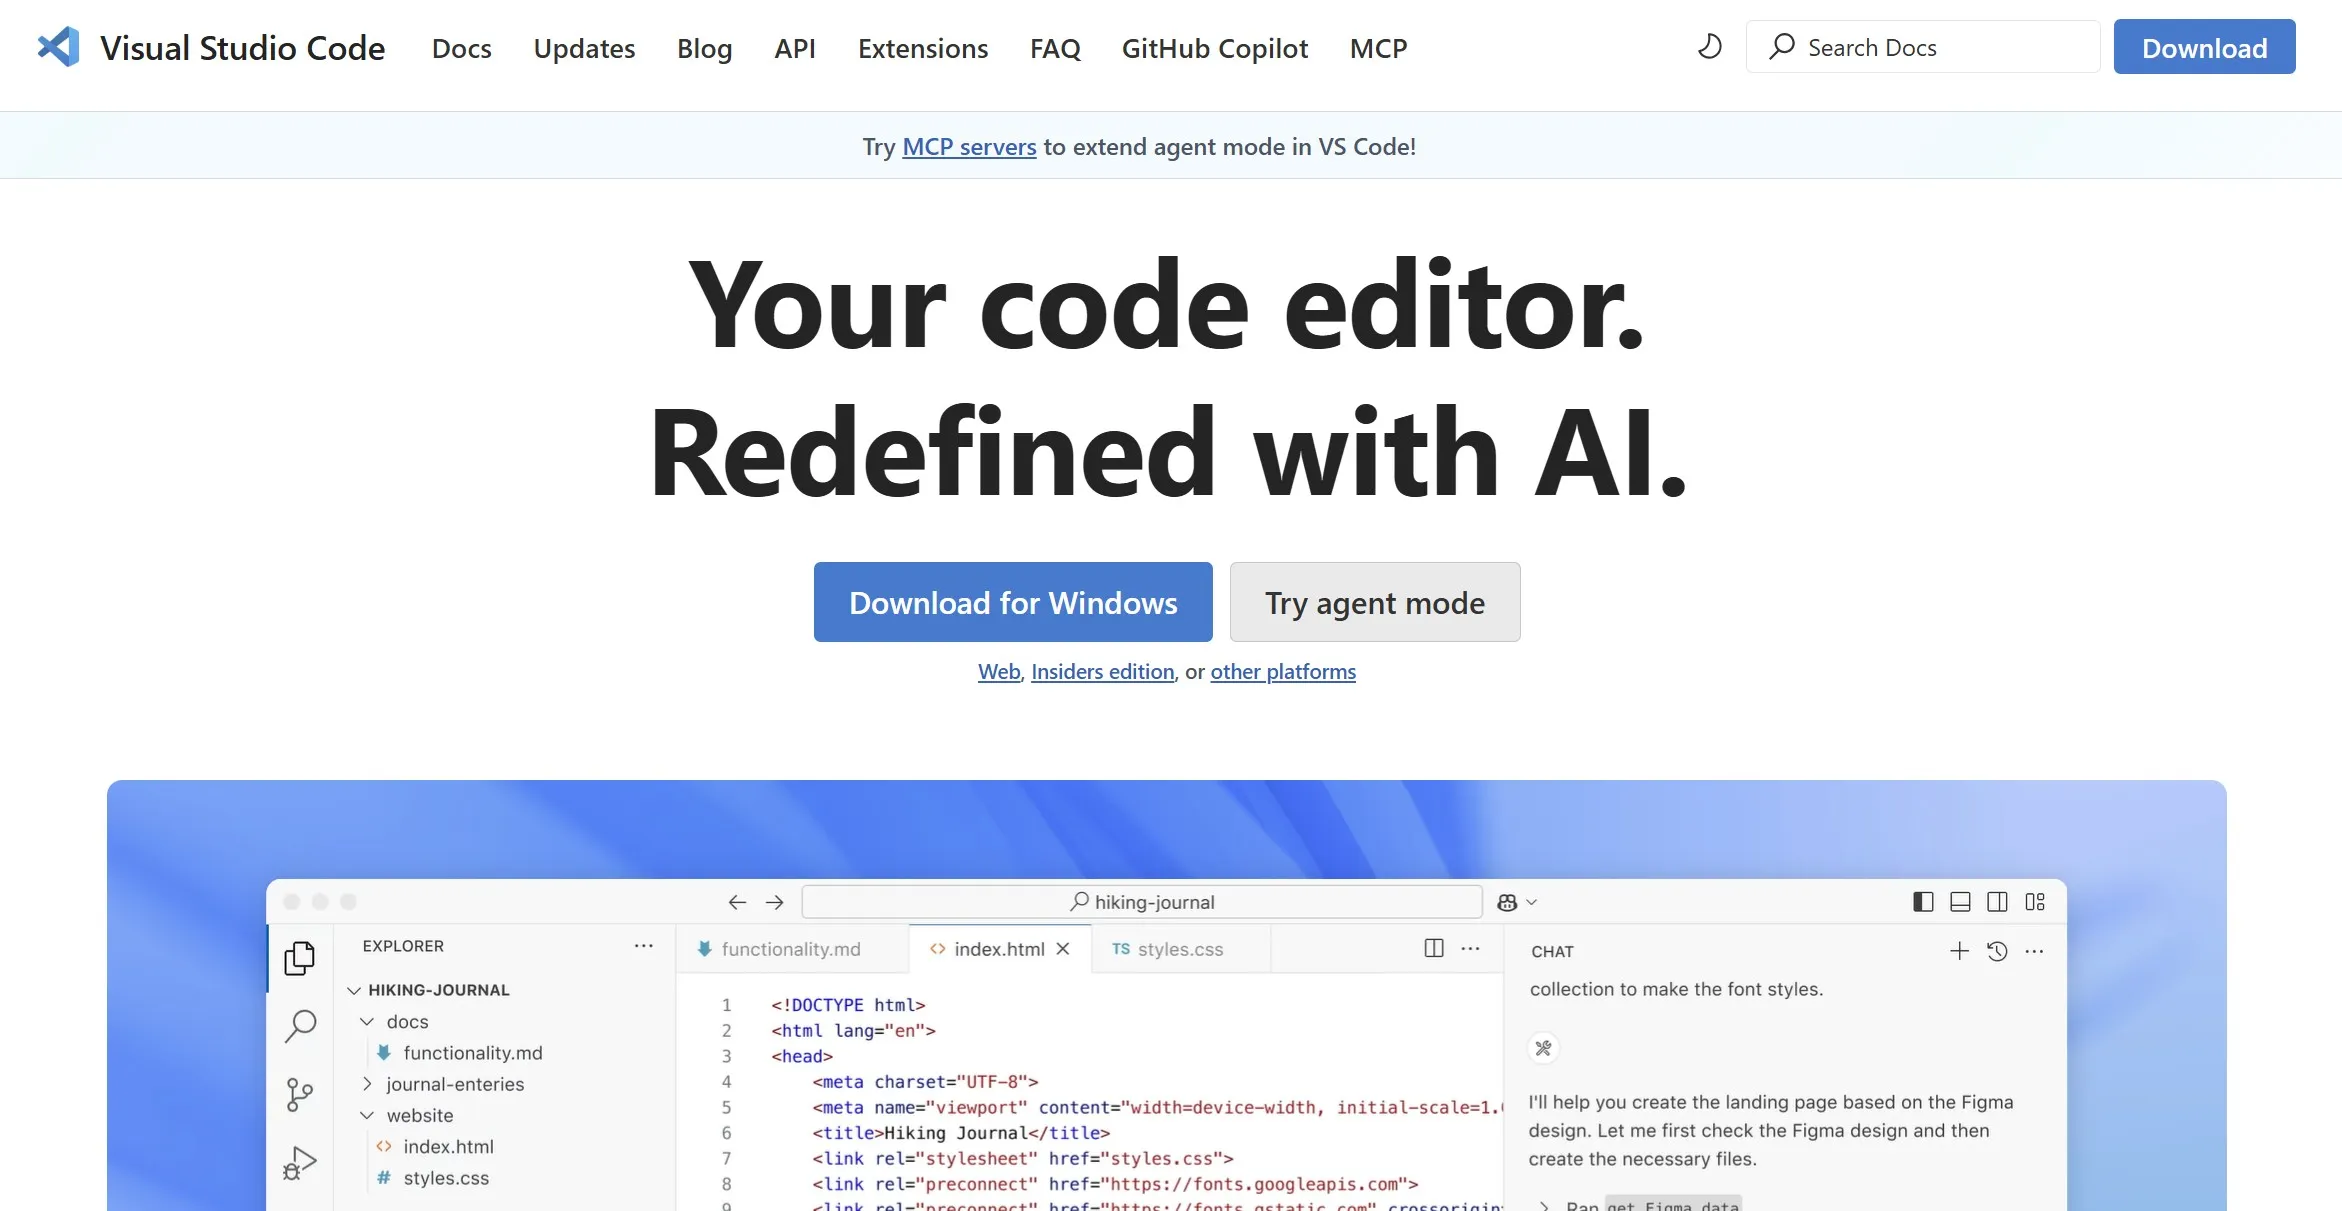Click the Search Docs input field

pyautogui.click(x=1922, y=47)
